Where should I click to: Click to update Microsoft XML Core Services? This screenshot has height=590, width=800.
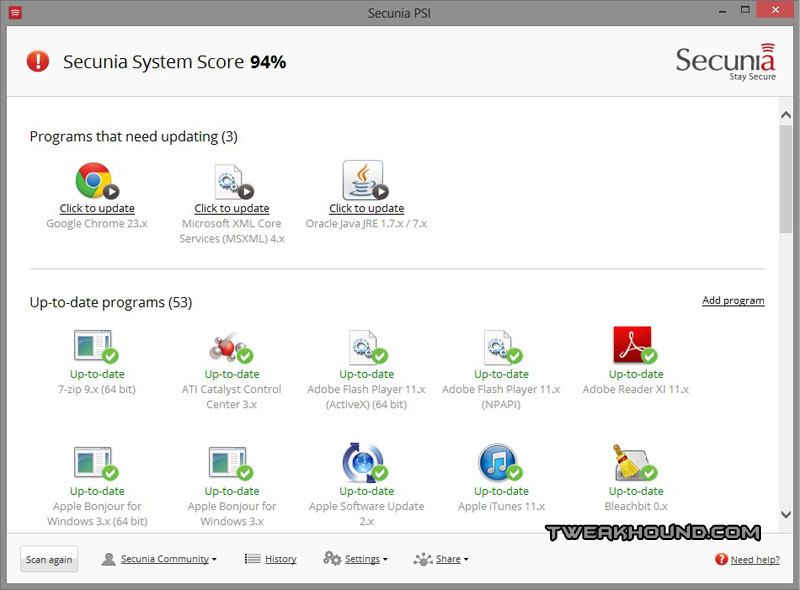(232, 208)
